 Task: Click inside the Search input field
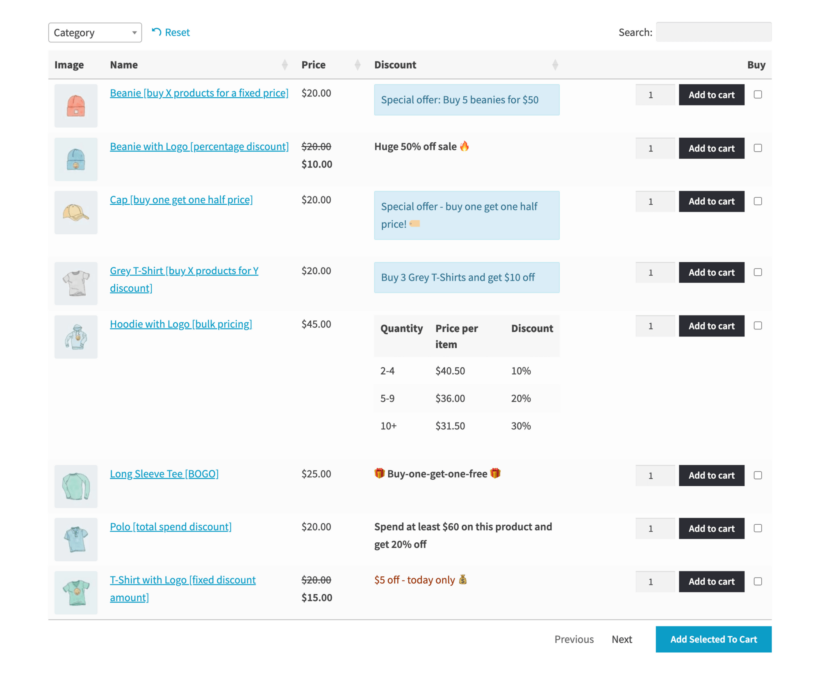click(713, 31)
